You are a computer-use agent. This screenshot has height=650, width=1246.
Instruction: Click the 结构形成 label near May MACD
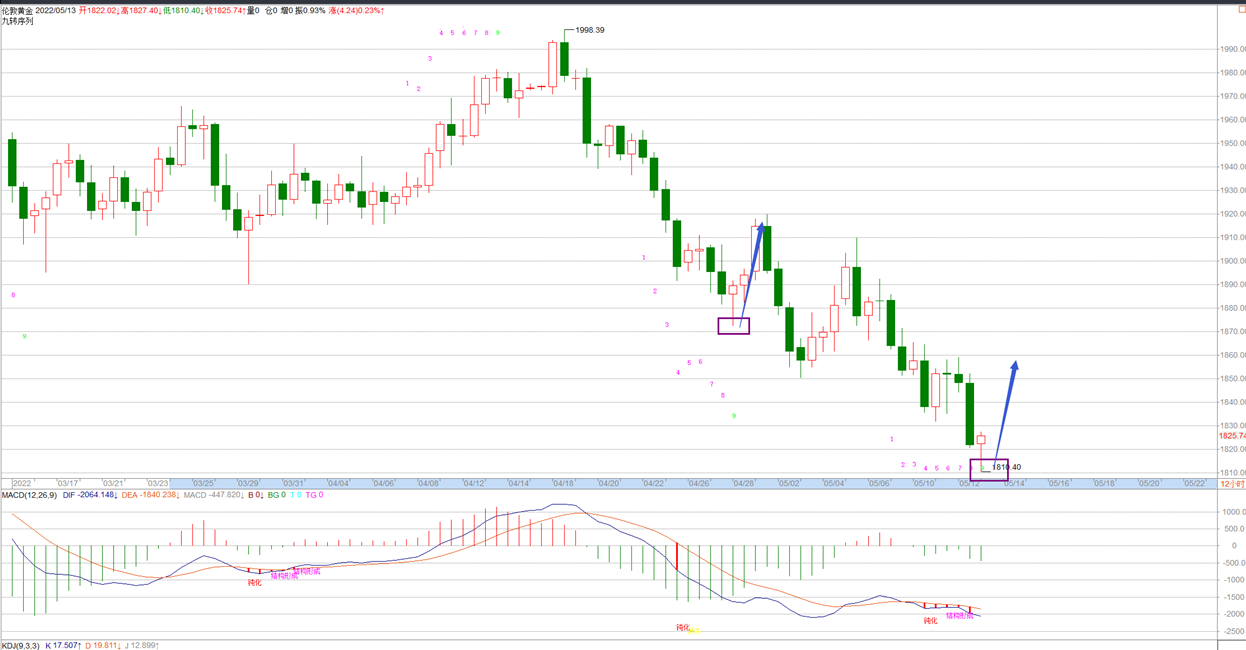[959, 616]
